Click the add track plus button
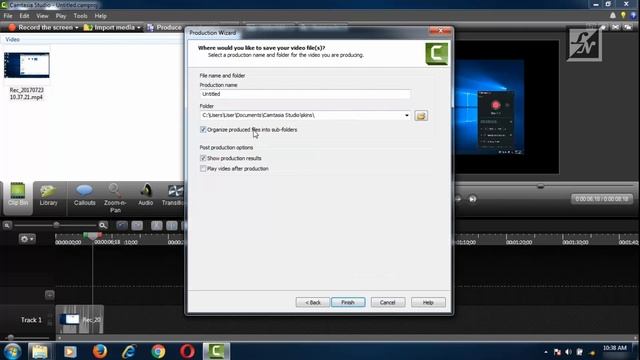The height and width of the screenshot is (360, 640). pyautogui.click(x=49, y=295)
